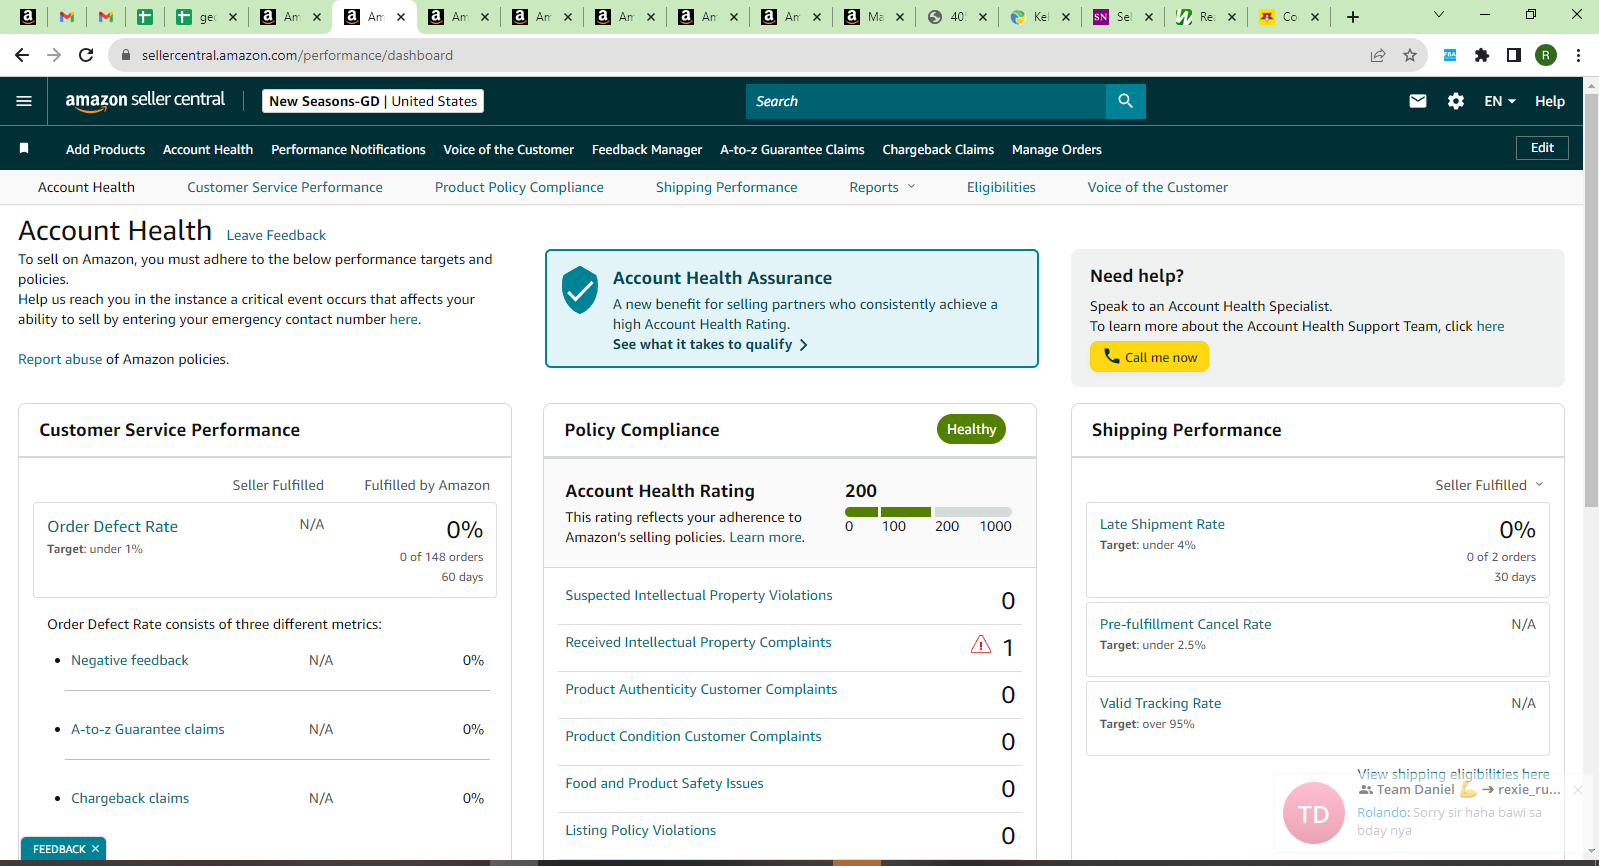The image size is (1599, 866).
Task: Open Chargeback Claims in the top menu
Action: tap(938, 149)
